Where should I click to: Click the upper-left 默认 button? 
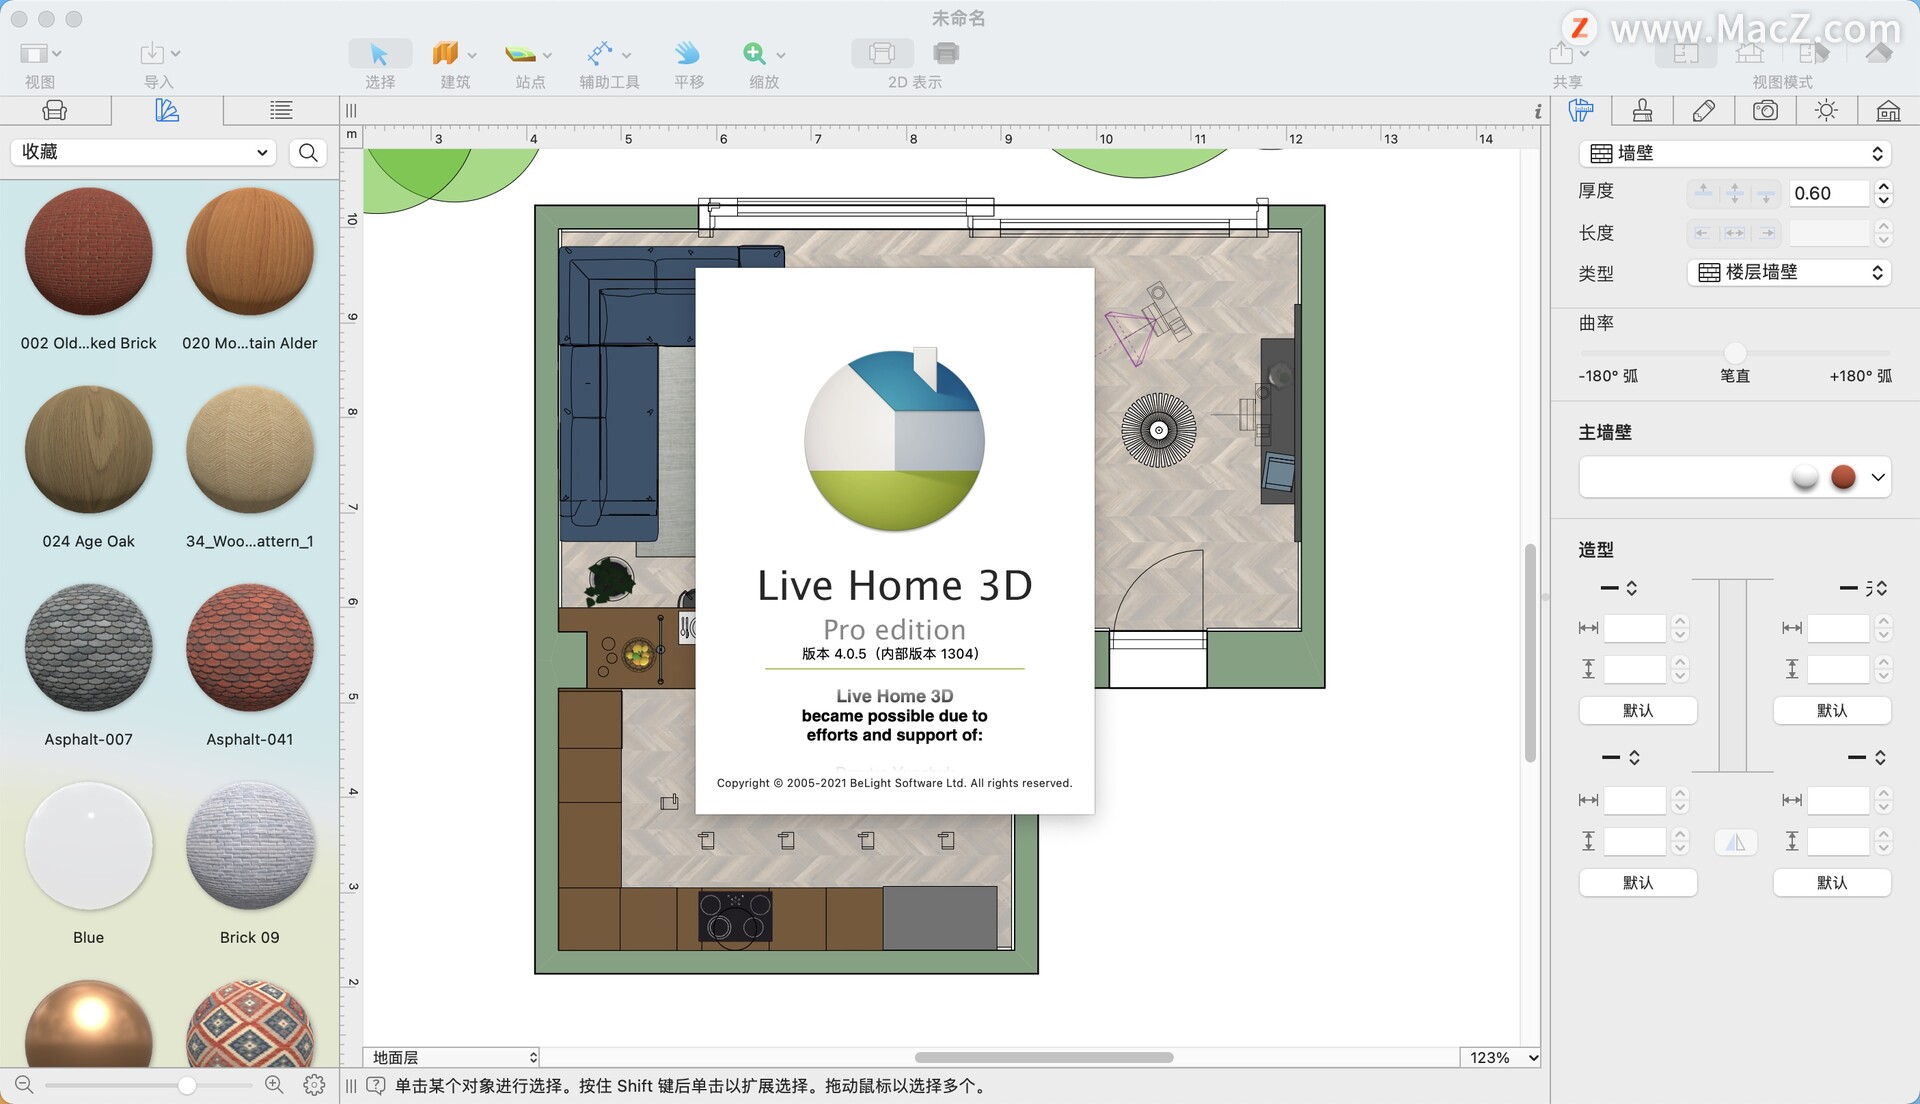pos(1638,710)
